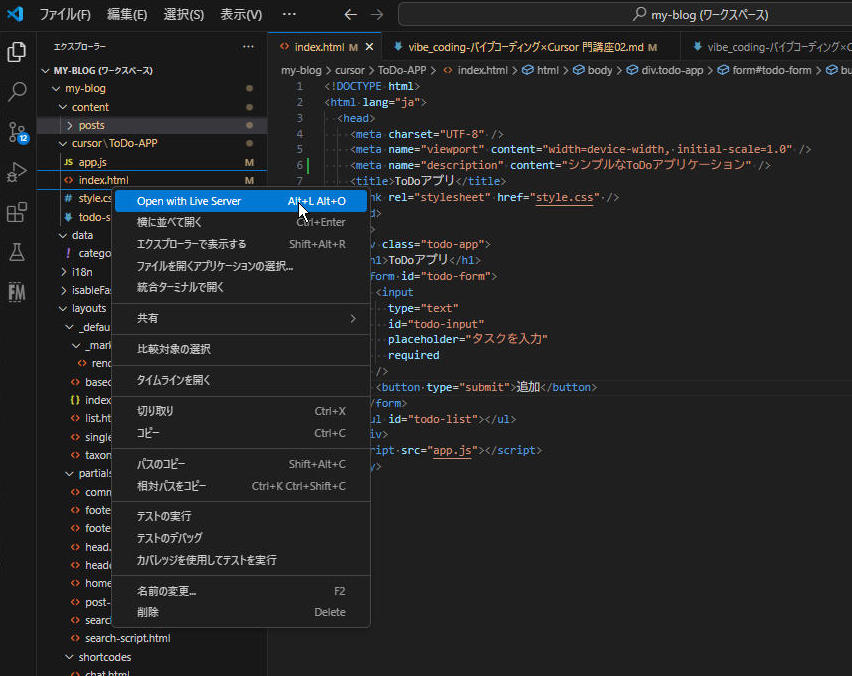Expand the posts folder
The image size is (852, 676).
[91, 125]
